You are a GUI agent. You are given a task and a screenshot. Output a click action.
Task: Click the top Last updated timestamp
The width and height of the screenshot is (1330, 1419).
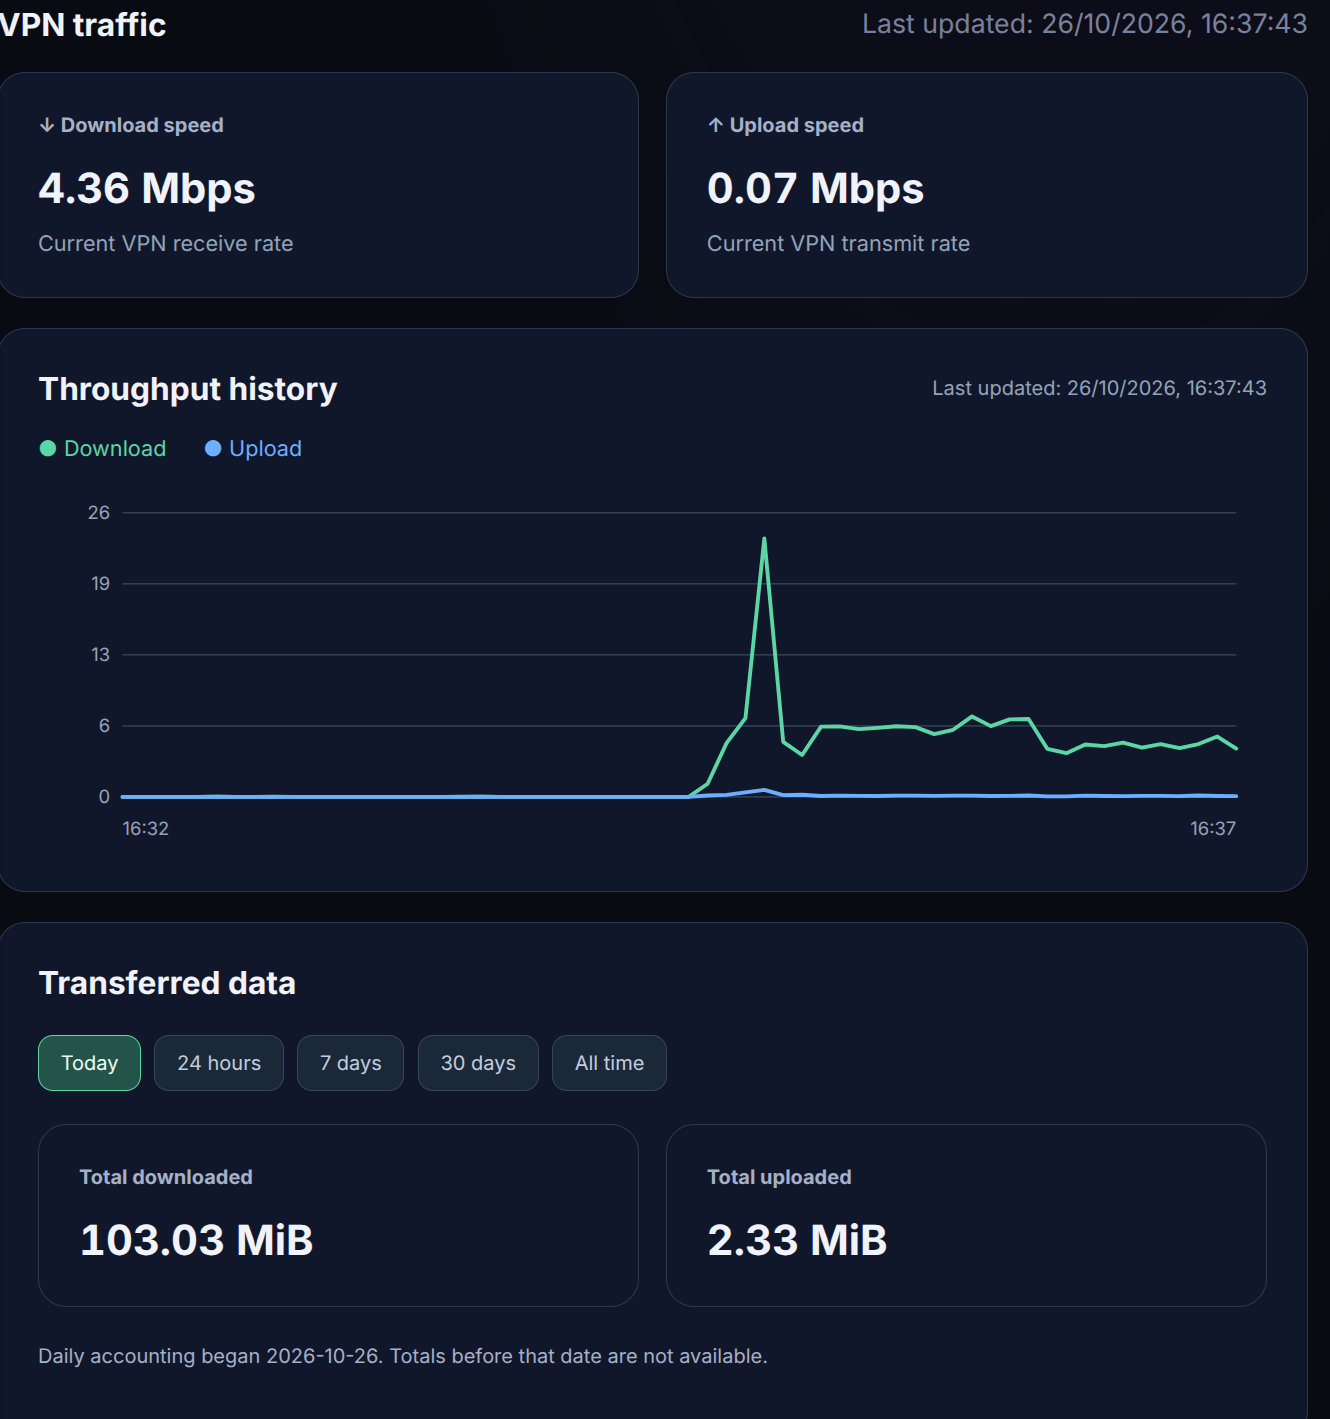tap(1085, 24)
